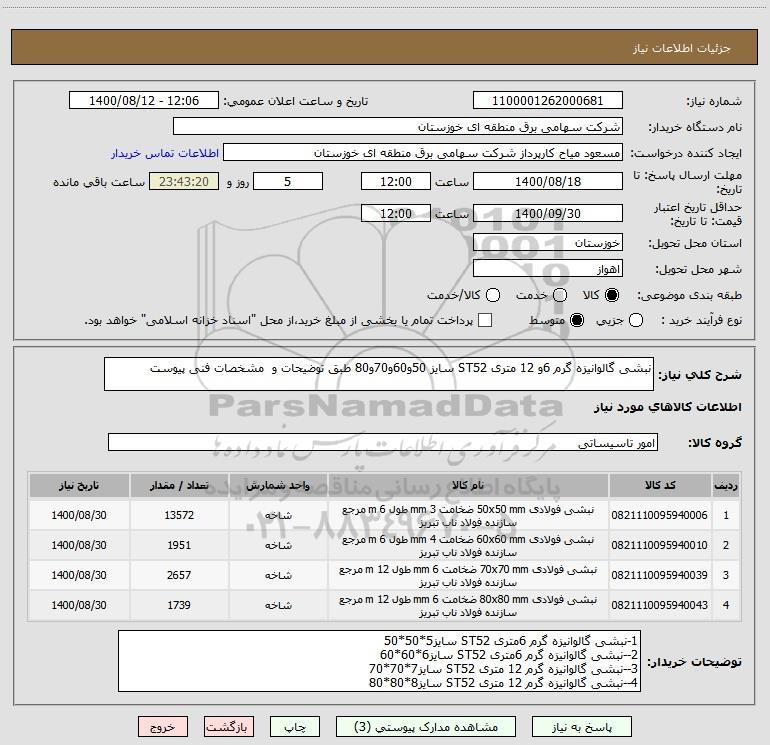770x745 pixels.
Task: Click the delivery city field اهواز
Action: pos(548,268)
